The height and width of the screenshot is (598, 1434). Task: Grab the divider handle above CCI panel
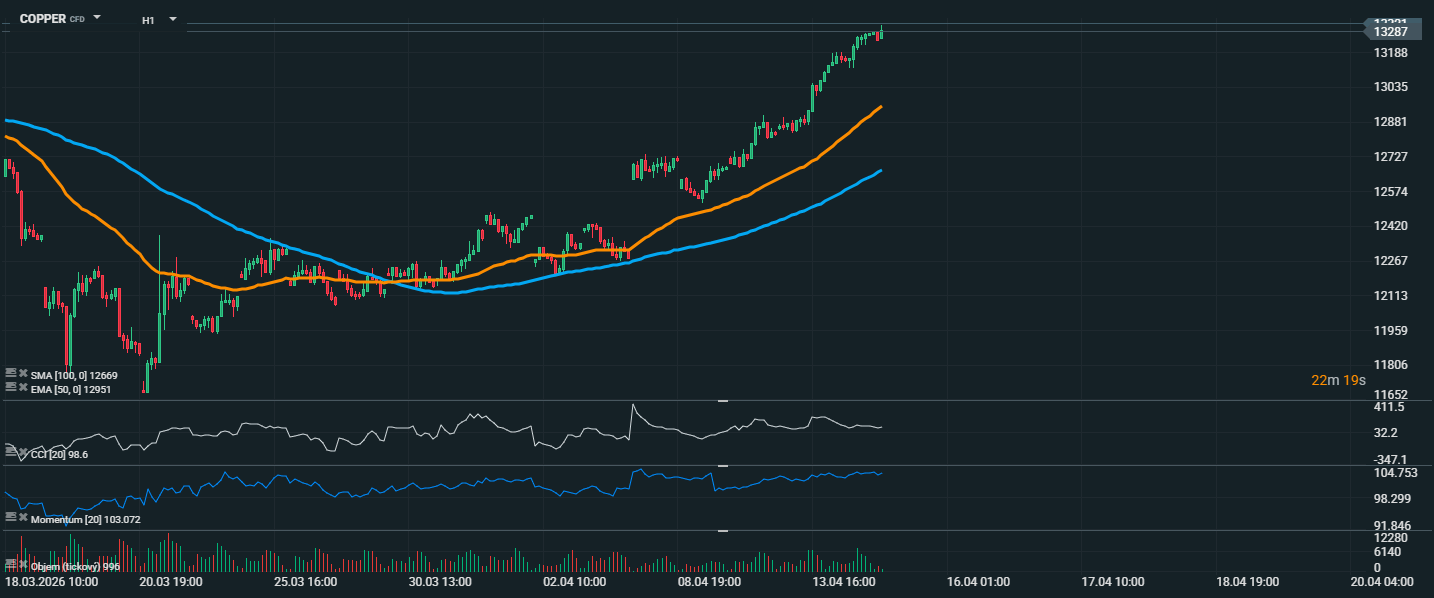pyautogui.click(x=723, y=401)
